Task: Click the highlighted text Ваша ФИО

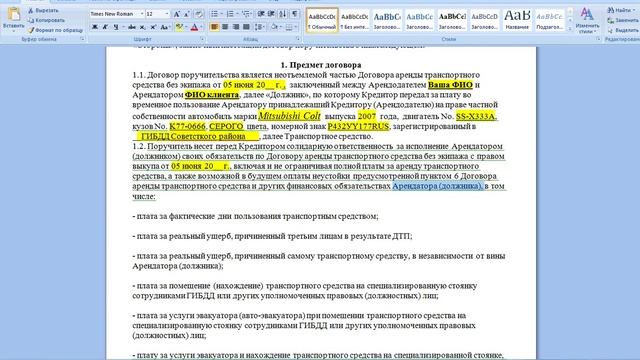Action: point(450,85)
